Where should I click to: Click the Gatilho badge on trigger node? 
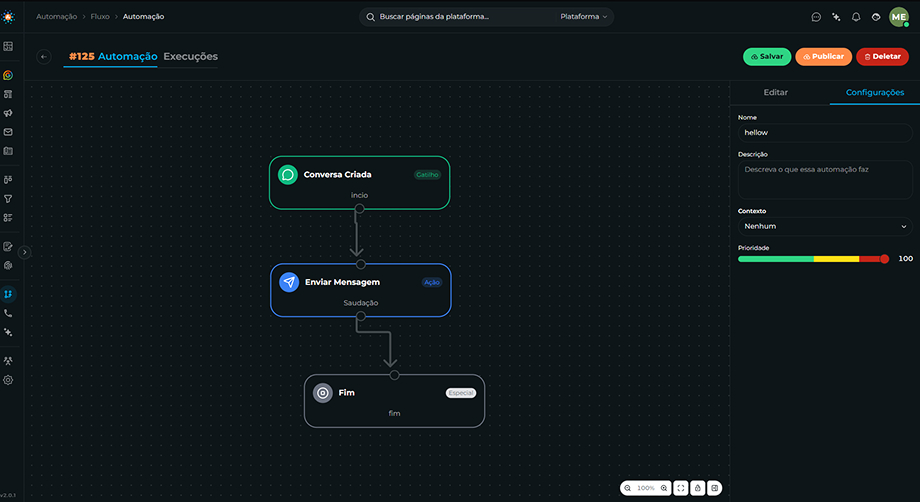[427, 175]
